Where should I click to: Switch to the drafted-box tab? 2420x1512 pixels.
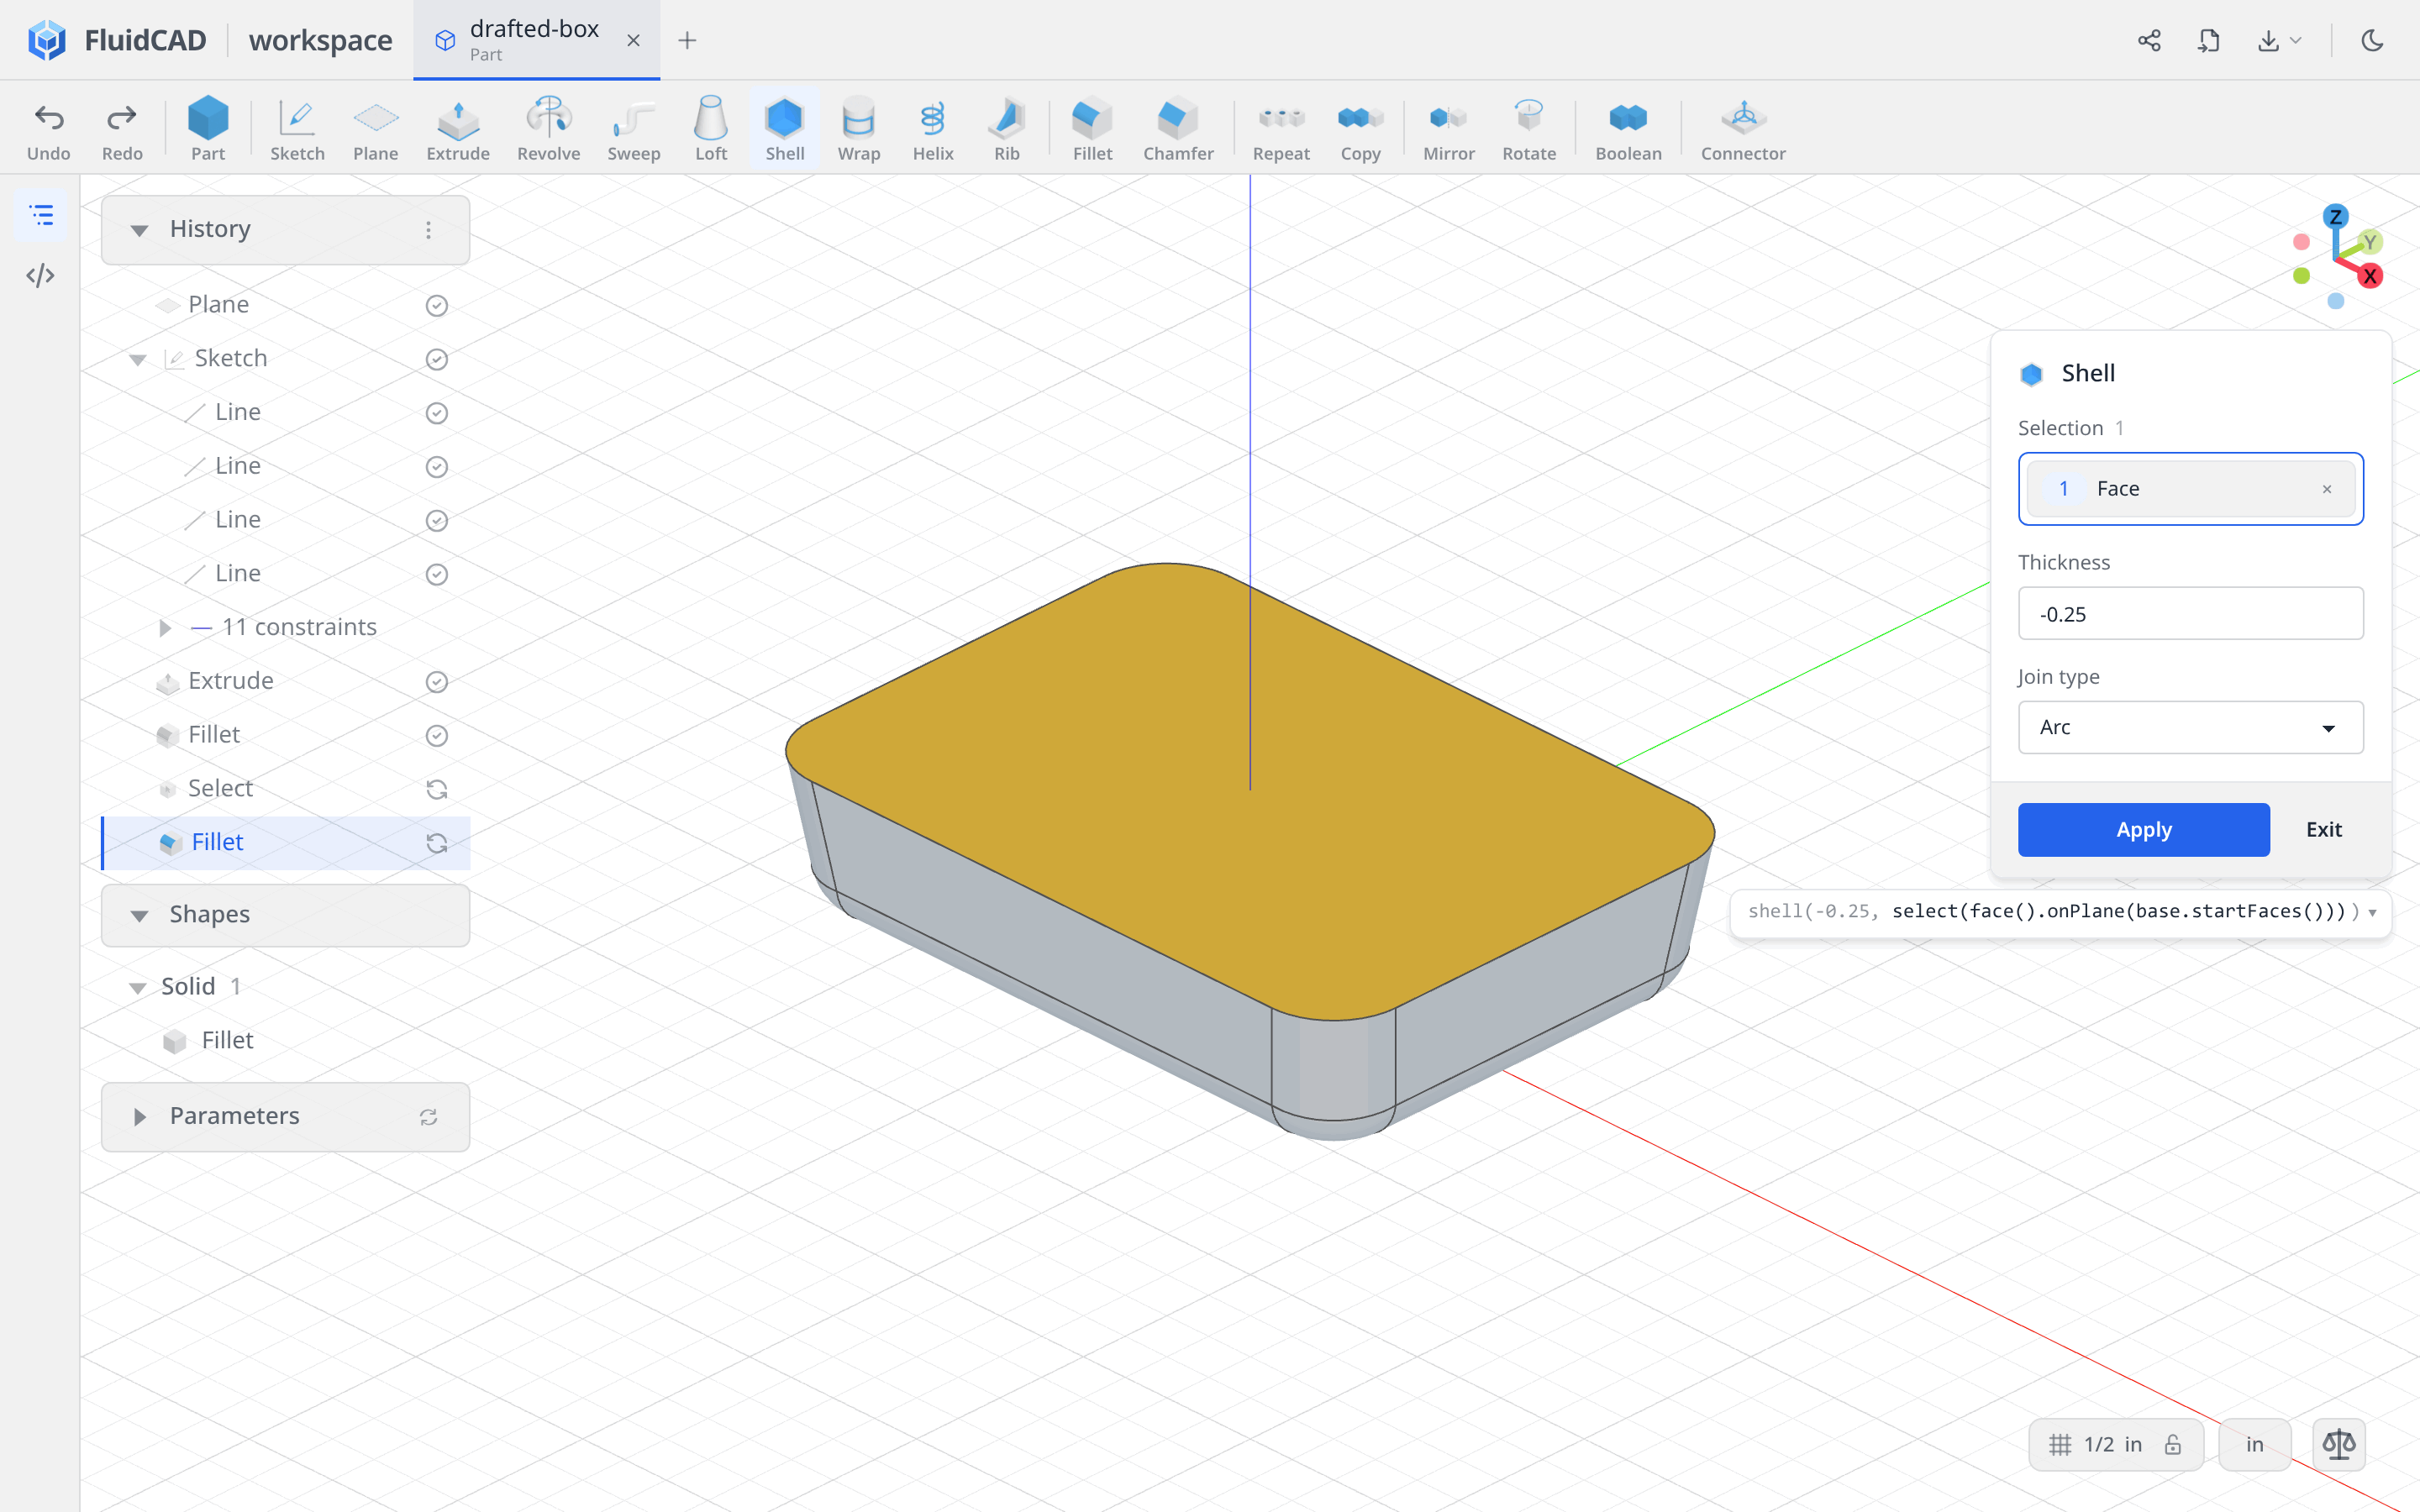tap(536, 40)
